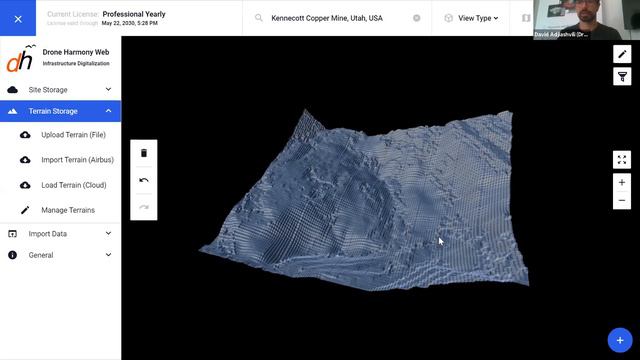Screen dimensions: 640x360
Task: Click the Terrain Storage mountain icon
Action: pyautogui.click(x=12, y=111)
